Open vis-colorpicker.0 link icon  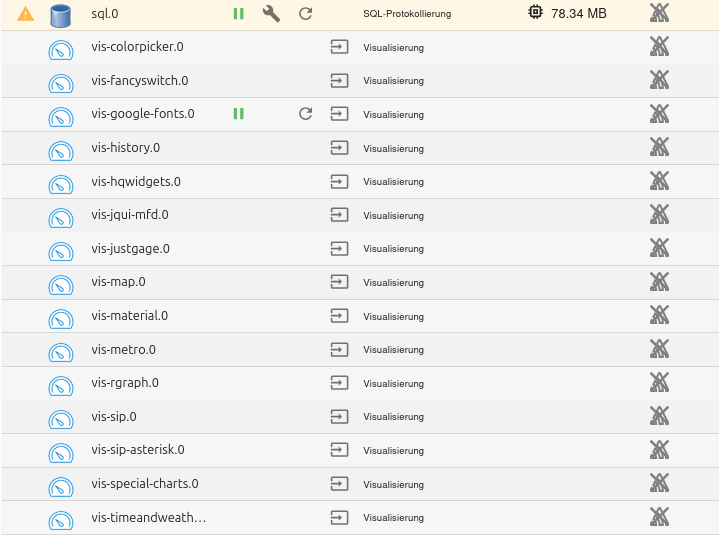339,47
